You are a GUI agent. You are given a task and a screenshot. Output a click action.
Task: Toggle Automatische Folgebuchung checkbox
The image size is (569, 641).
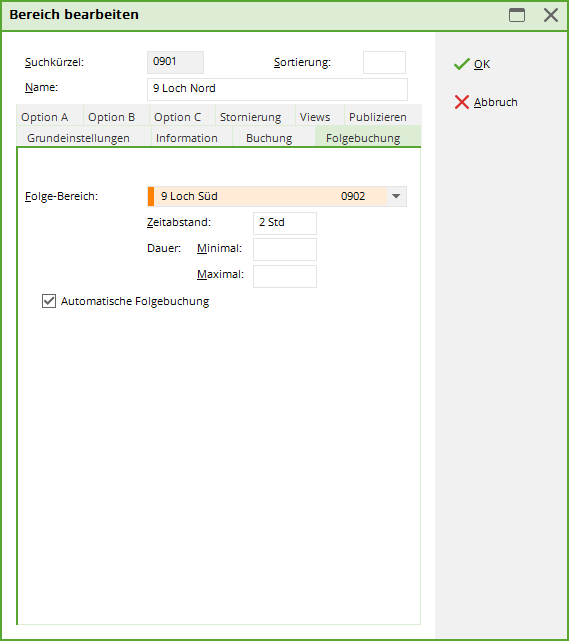click(x=49, y=301)
